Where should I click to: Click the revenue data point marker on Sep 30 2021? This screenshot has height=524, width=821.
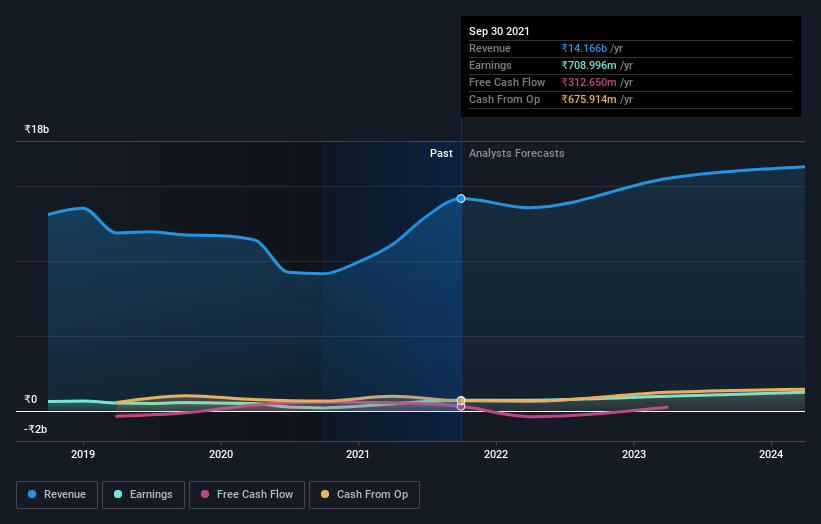[x=461, y=198]
